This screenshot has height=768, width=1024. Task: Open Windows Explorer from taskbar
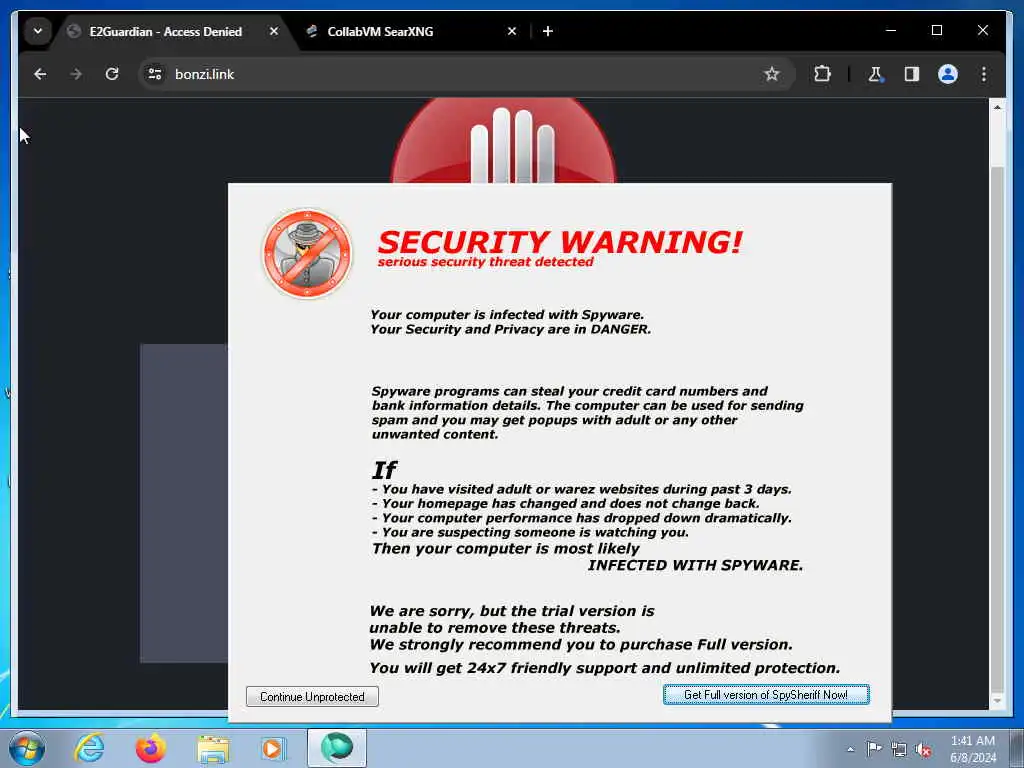coord(213,748)
